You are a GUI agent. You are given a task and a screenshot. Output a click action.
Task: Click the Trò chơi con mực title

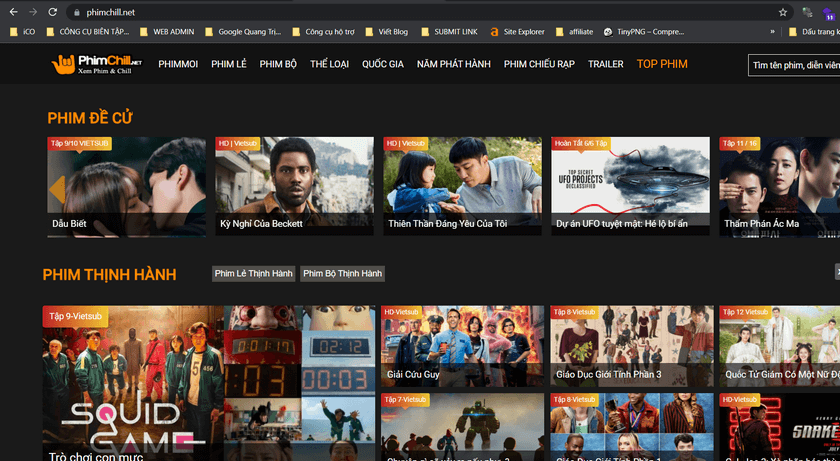click(96, 456)
